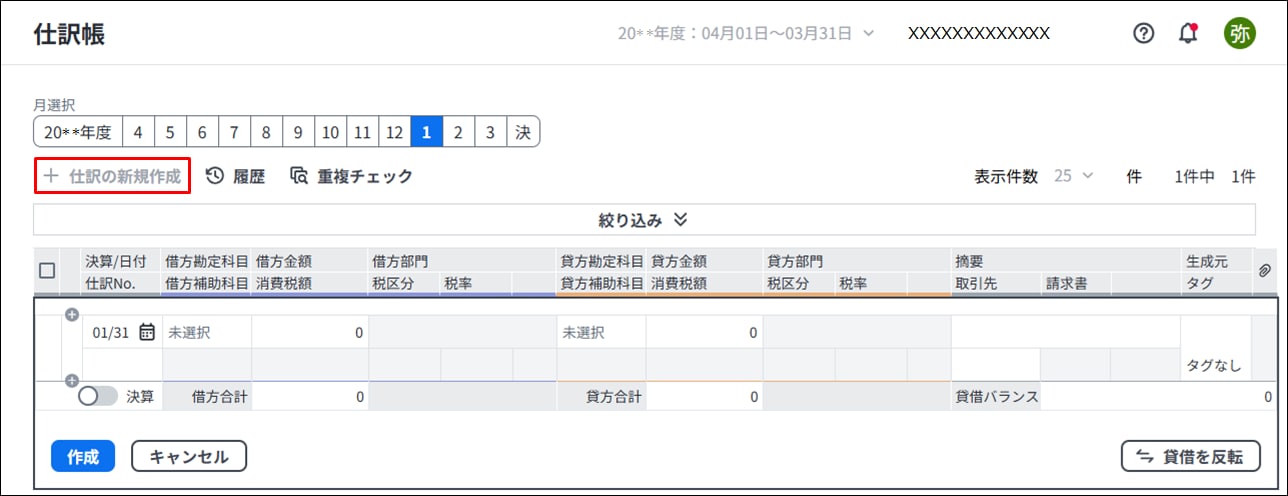This screenshot has height=496, width=1288.
Task: Select the 20**年度 month tab
Action: pyautogui.click(x=78, y=132)
